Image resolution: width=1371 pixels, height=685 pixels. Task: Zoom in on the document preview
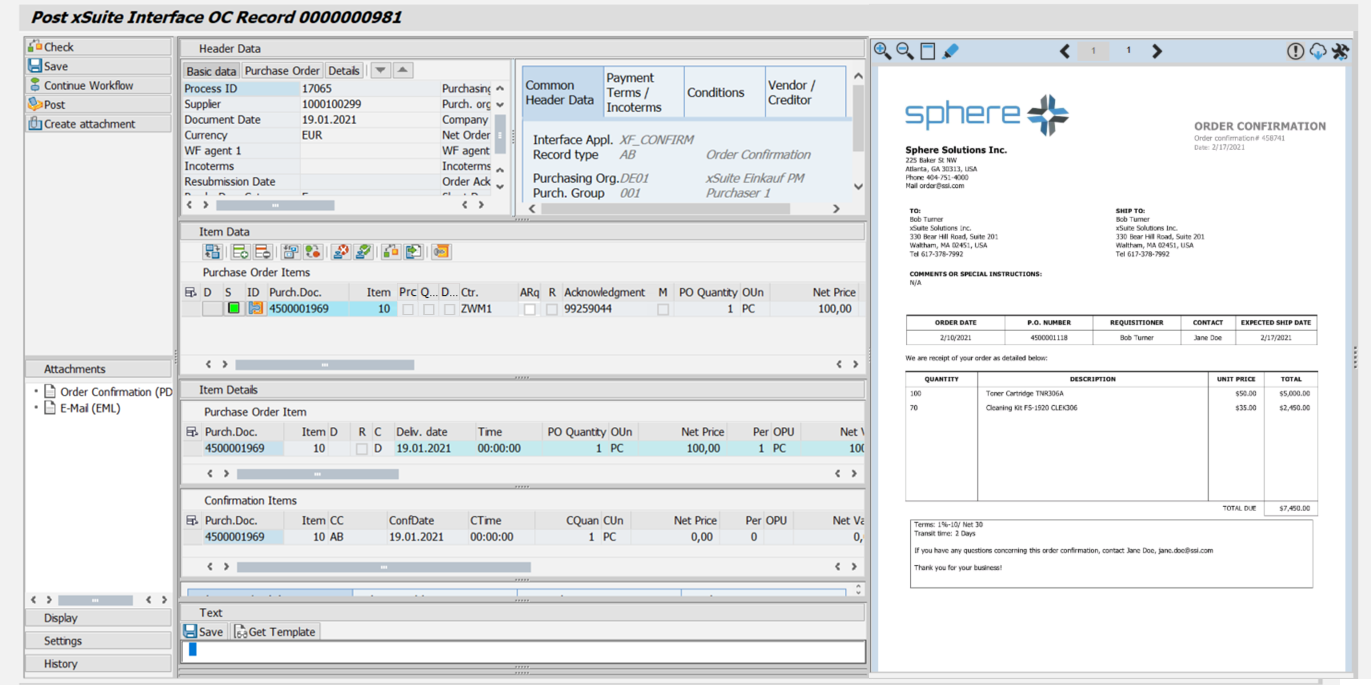pos(882,51)
